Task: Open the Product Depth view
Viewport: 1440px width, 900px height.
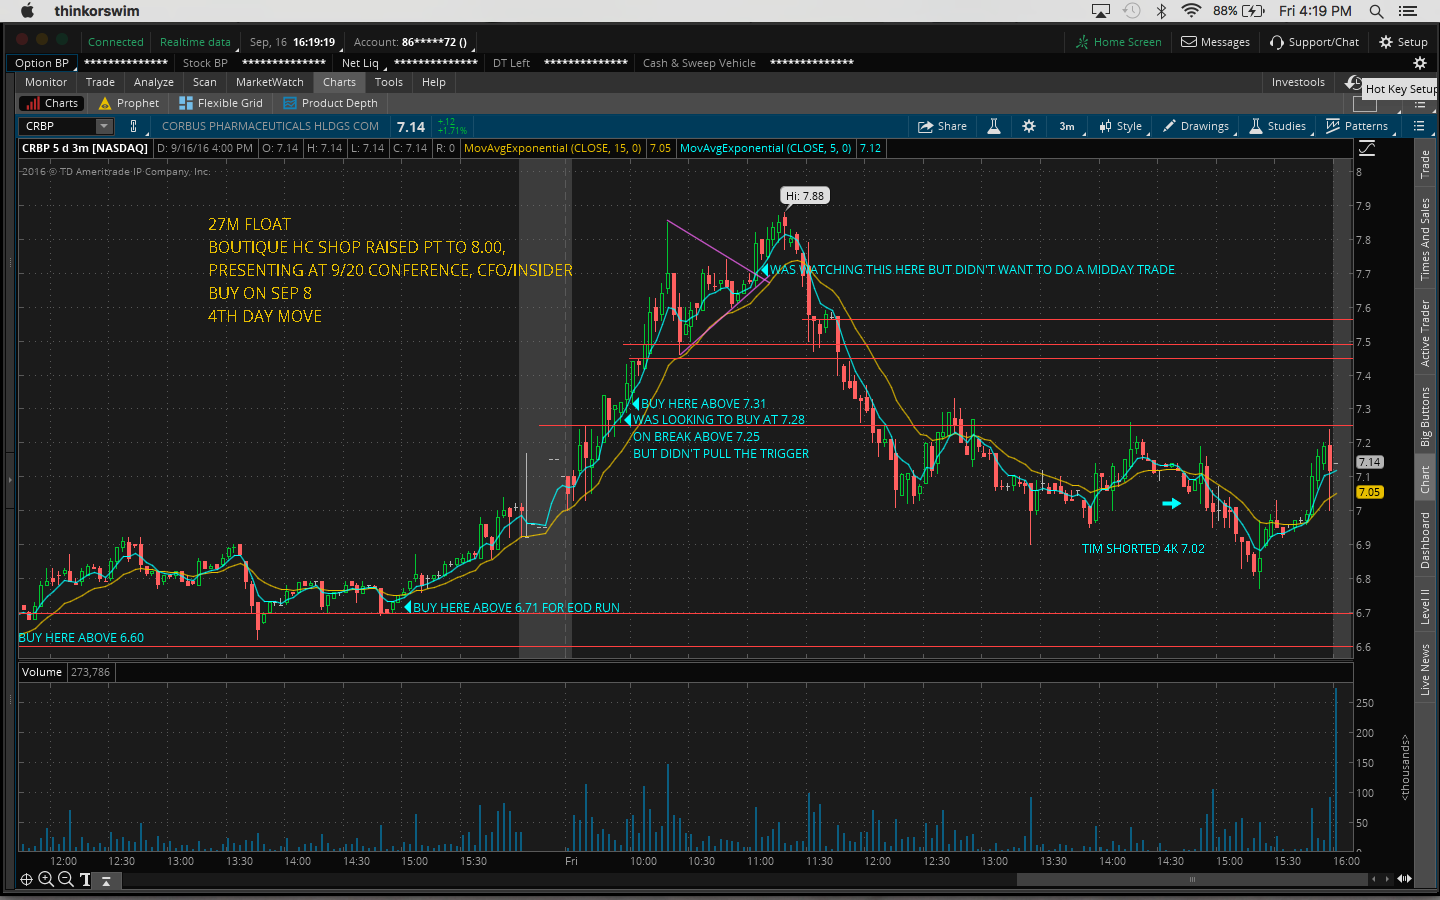Action: [330, 103]
